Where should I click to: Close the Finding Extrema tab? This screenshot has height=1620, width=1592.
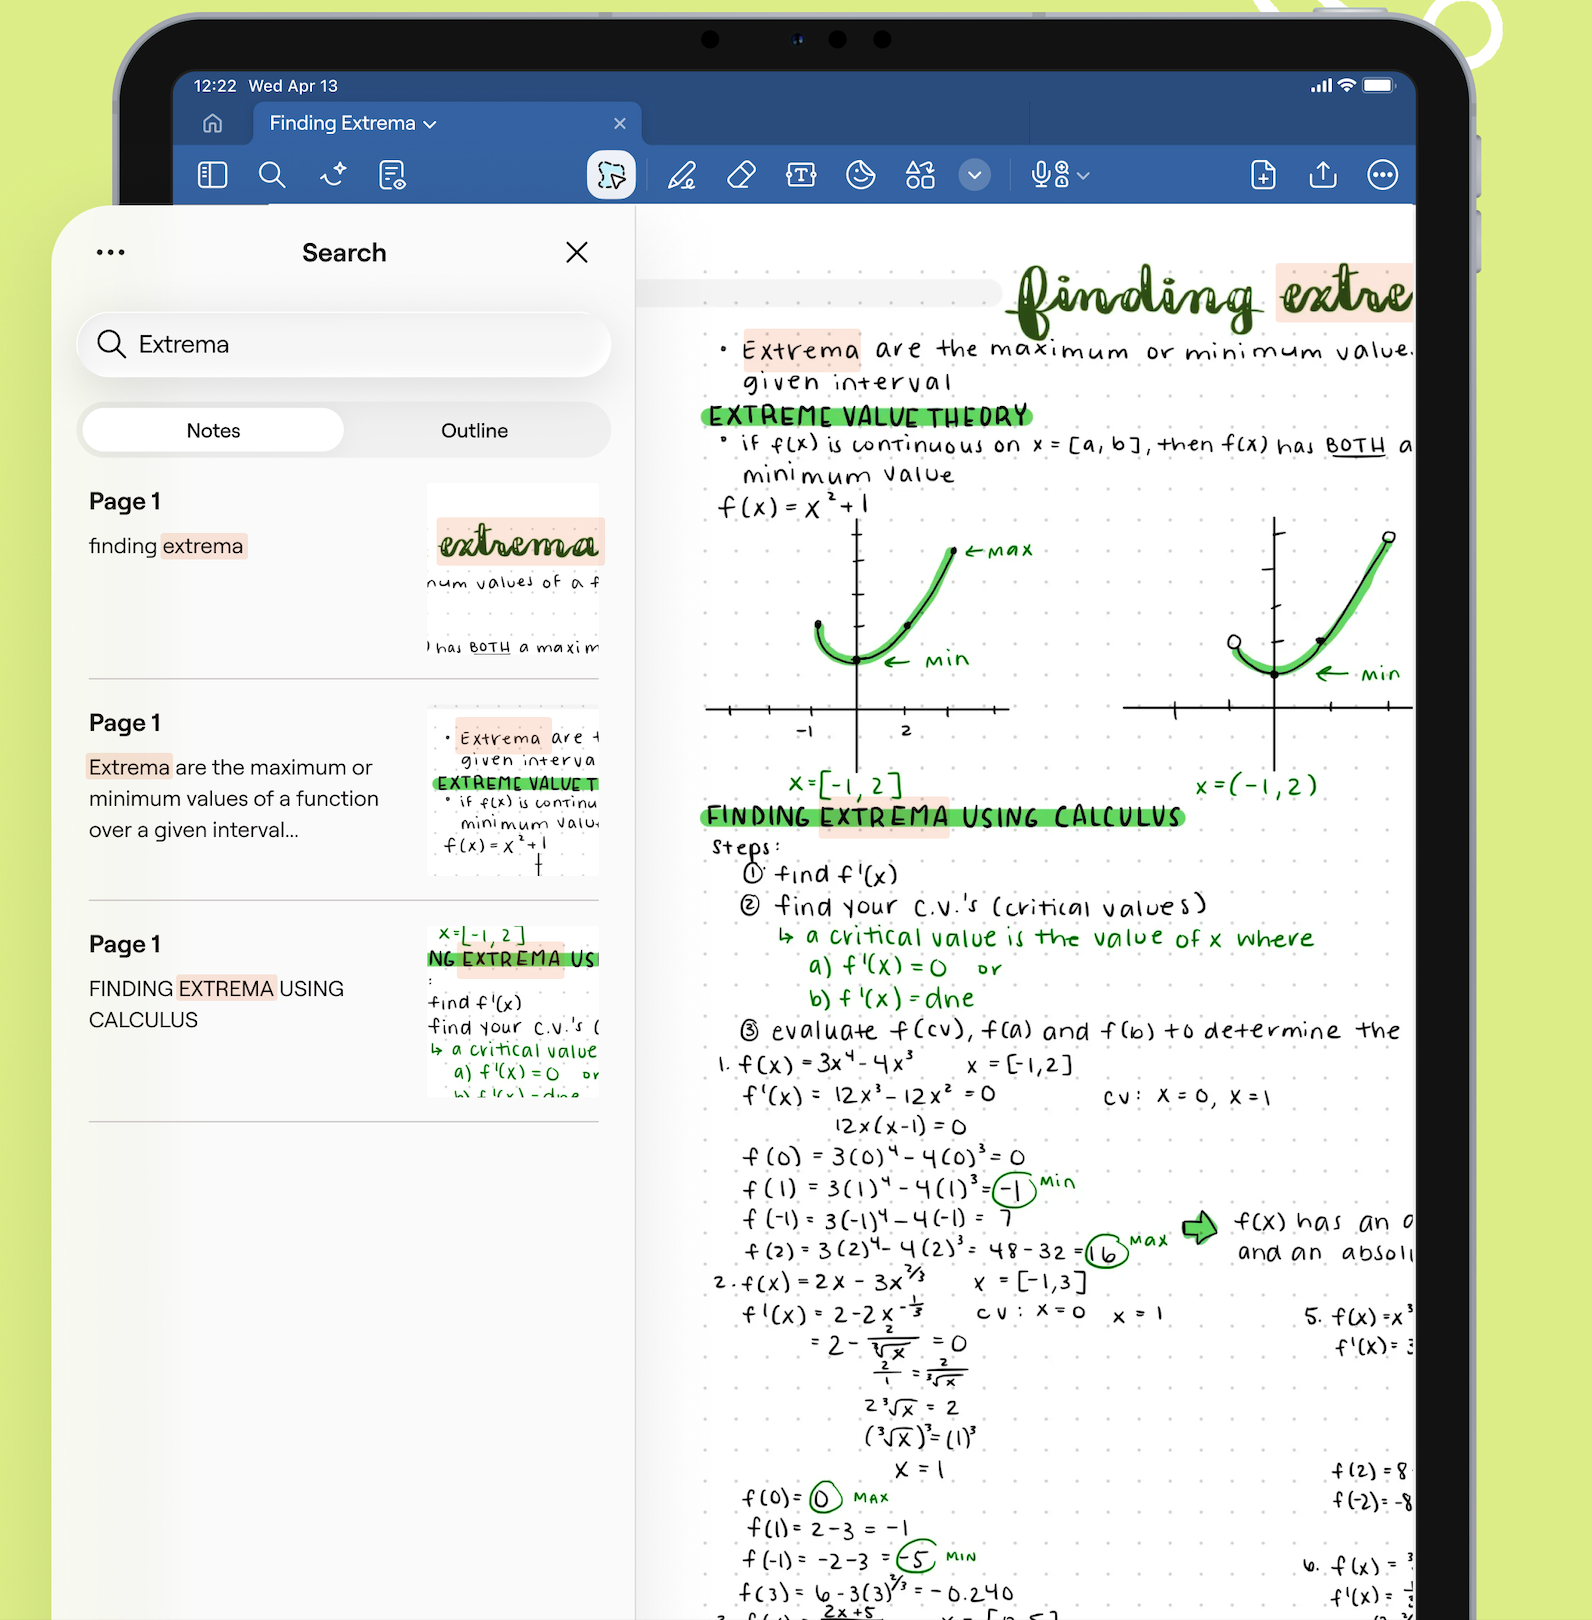[620, 123]
